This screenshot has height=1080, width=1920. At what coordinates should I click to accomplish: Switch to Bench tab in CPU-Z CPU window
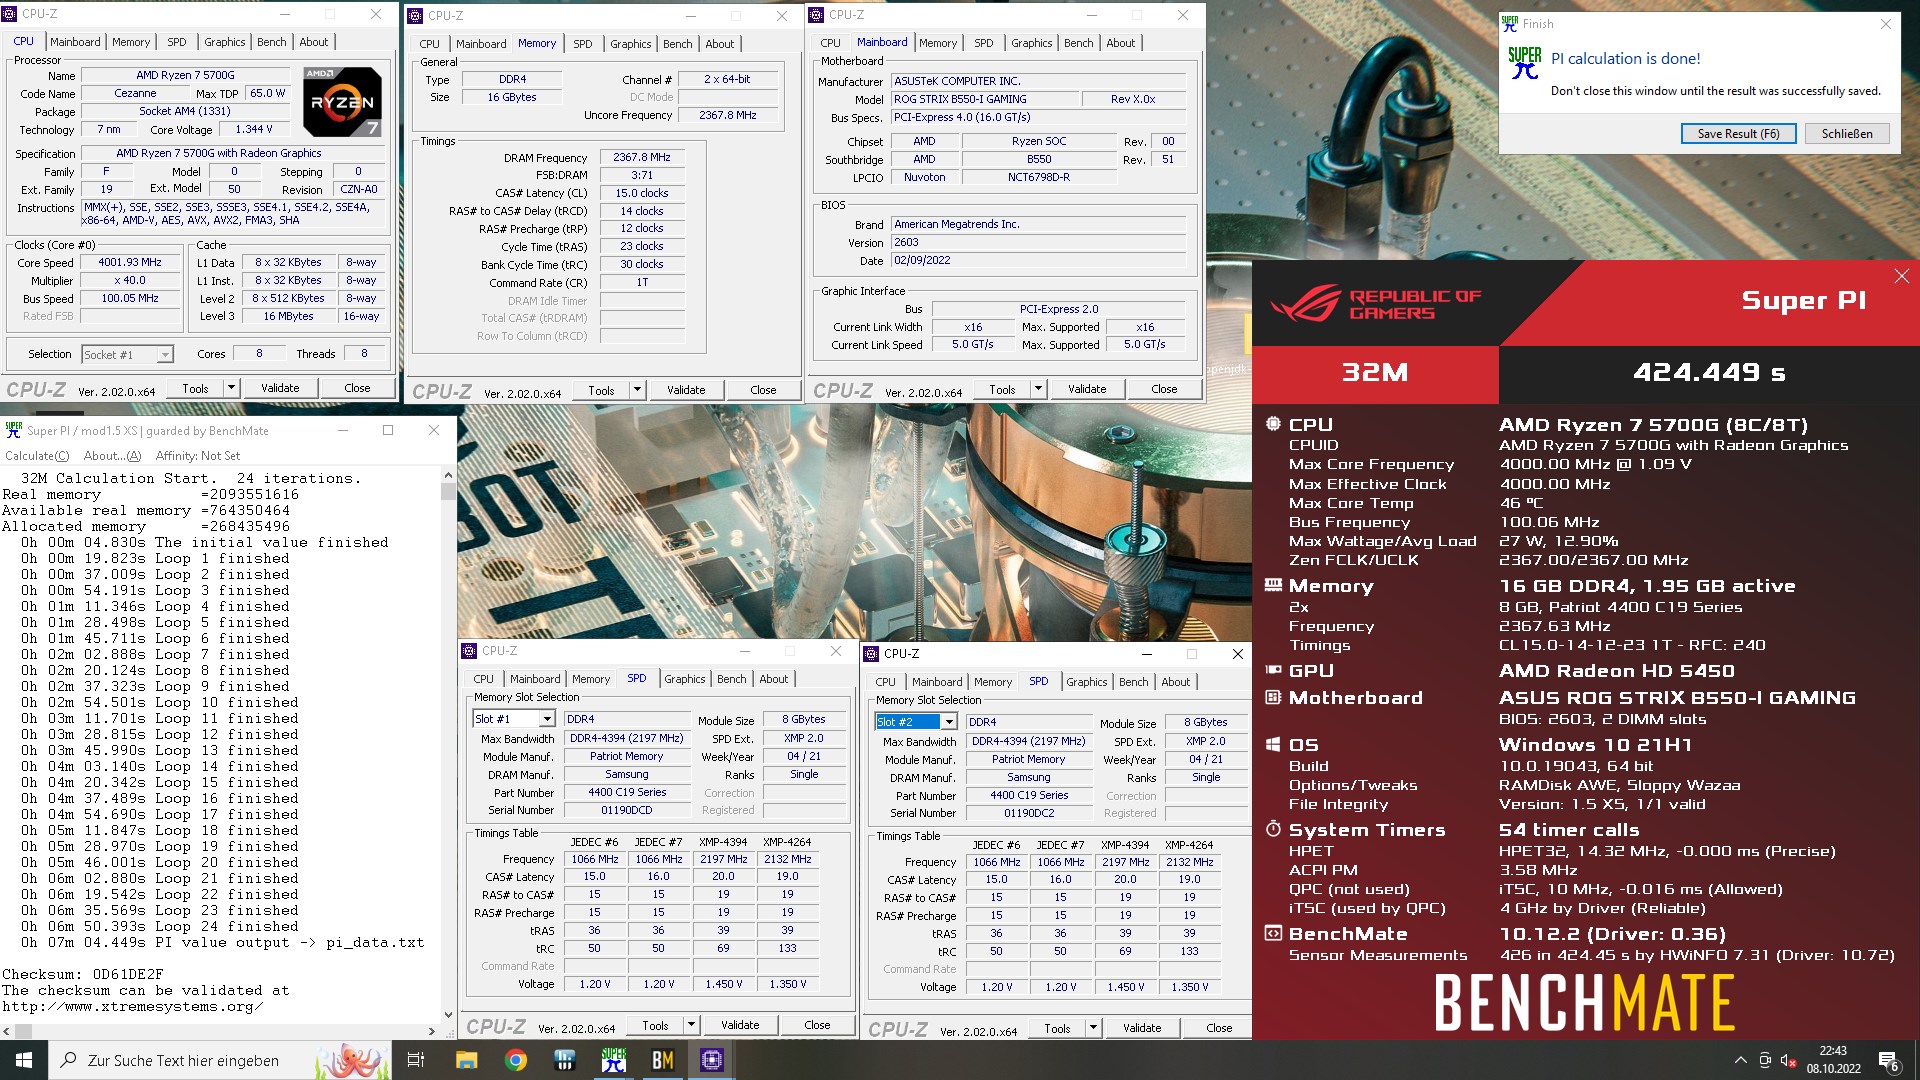(x=271, y=42)
